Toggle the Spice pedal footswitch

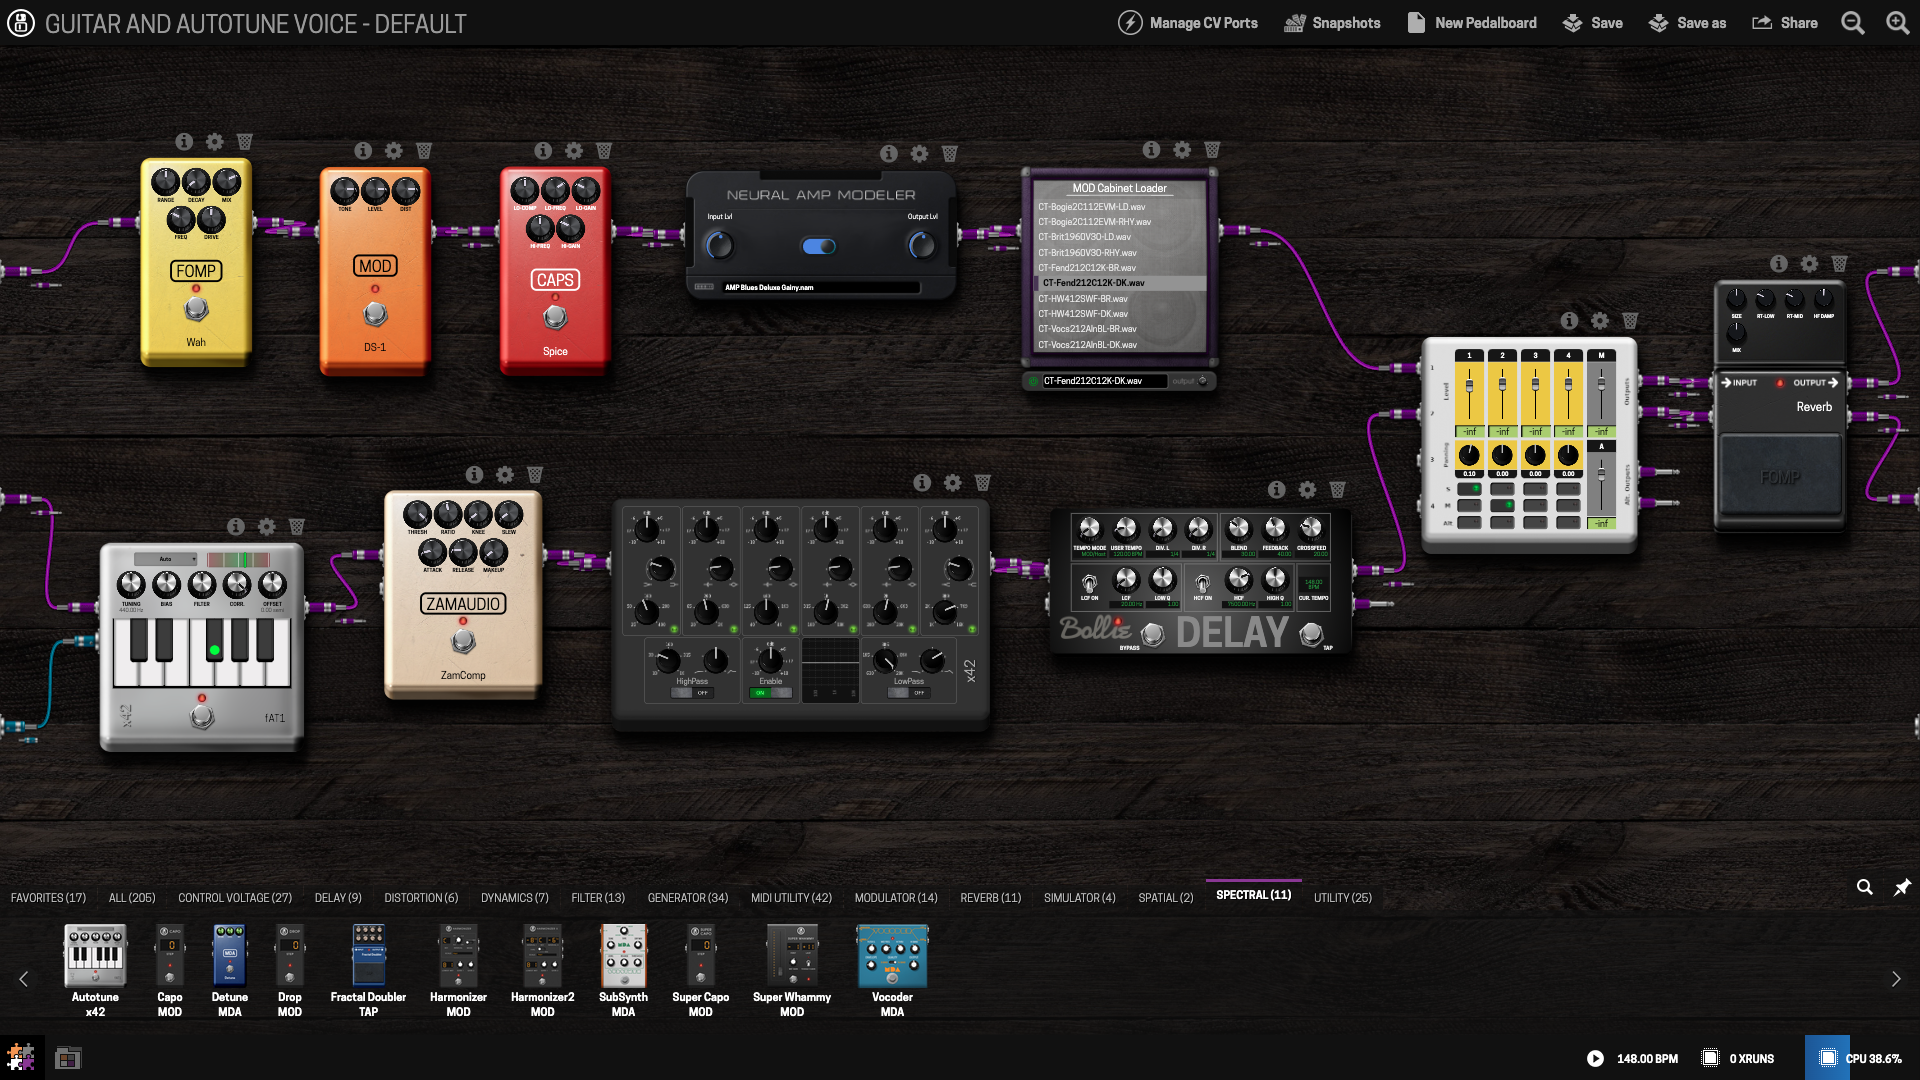pyautogui.click(x=555, y=318)
